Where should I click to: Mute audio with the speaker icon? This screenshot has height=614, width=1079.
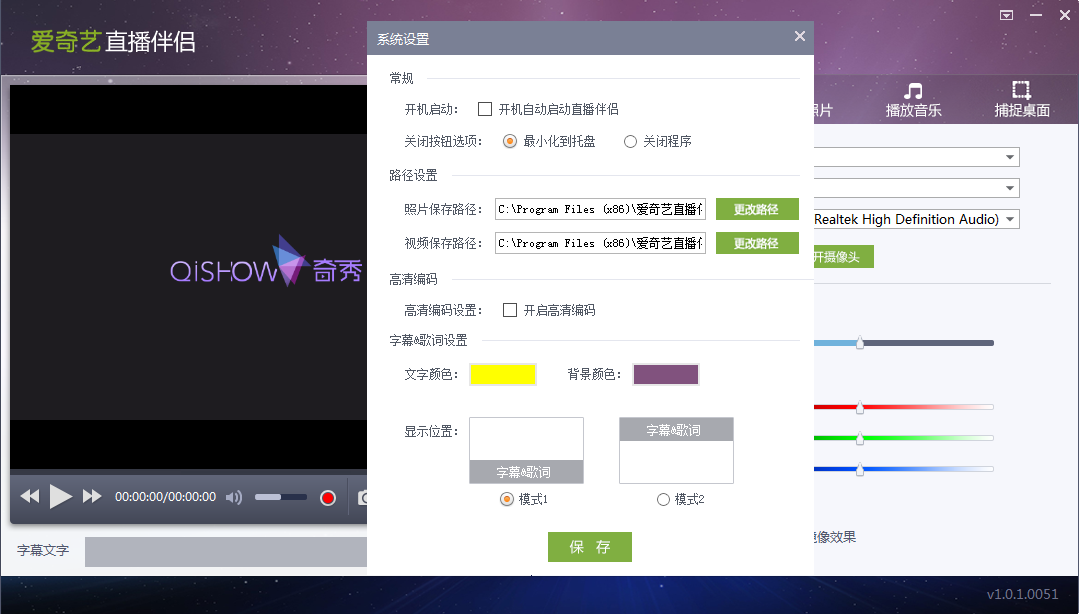point(234,497)
